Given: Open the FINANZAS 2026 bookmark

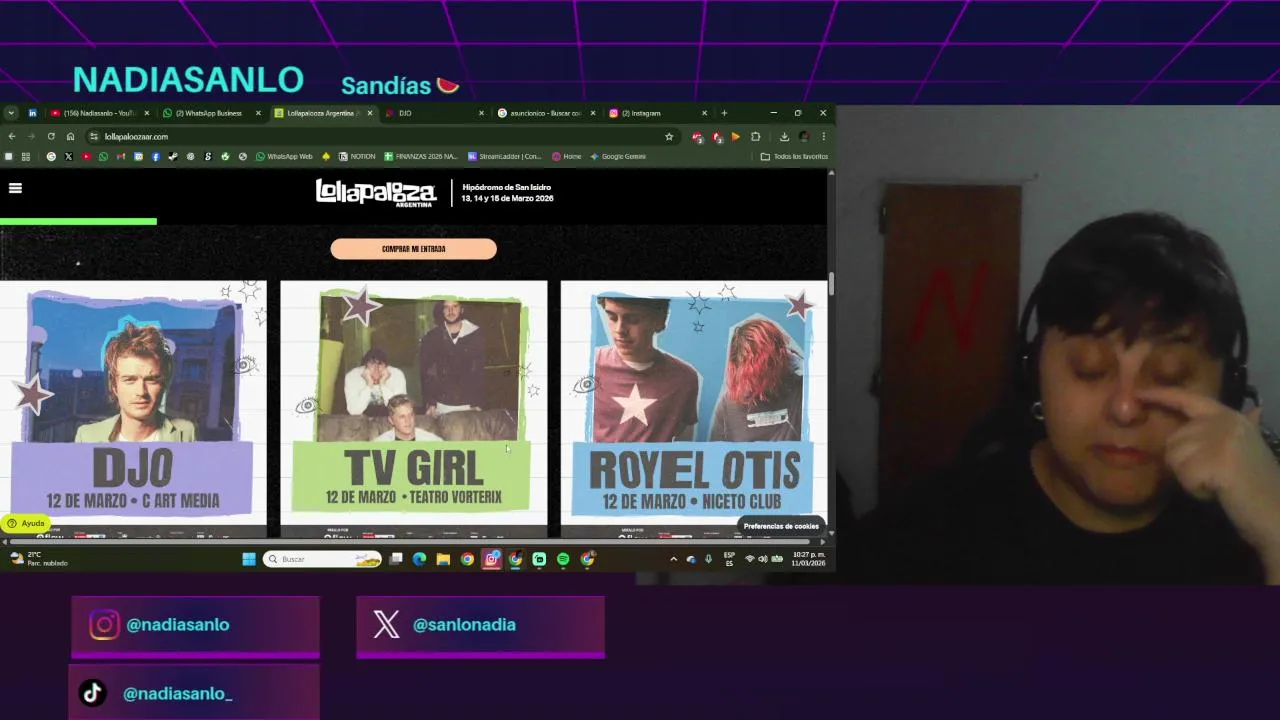Looking at the screenshot, I should click(x=421, y=156).
